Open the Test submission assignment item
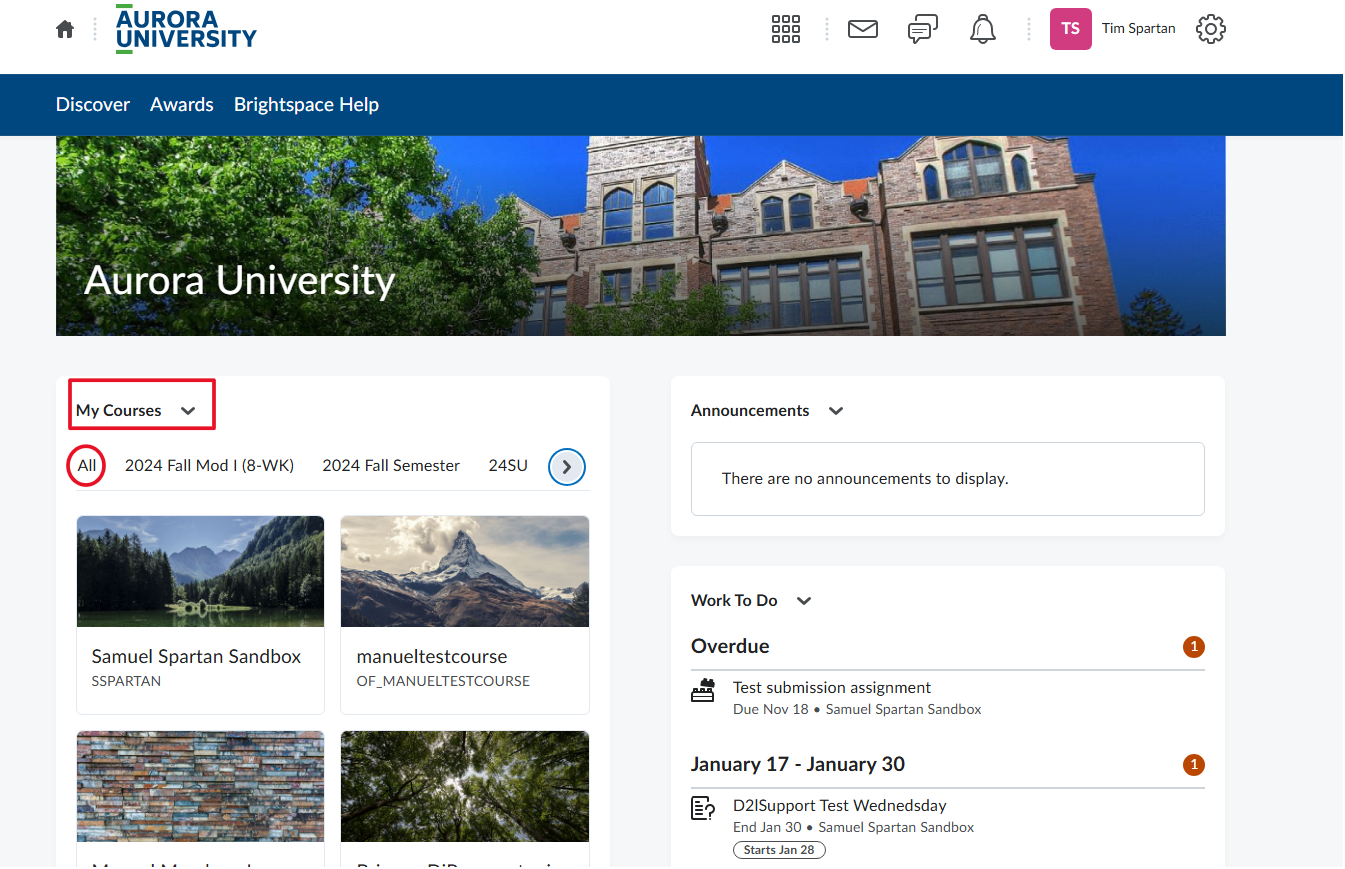The height and width of the screenshot is (869, 1345). (831, 688)
